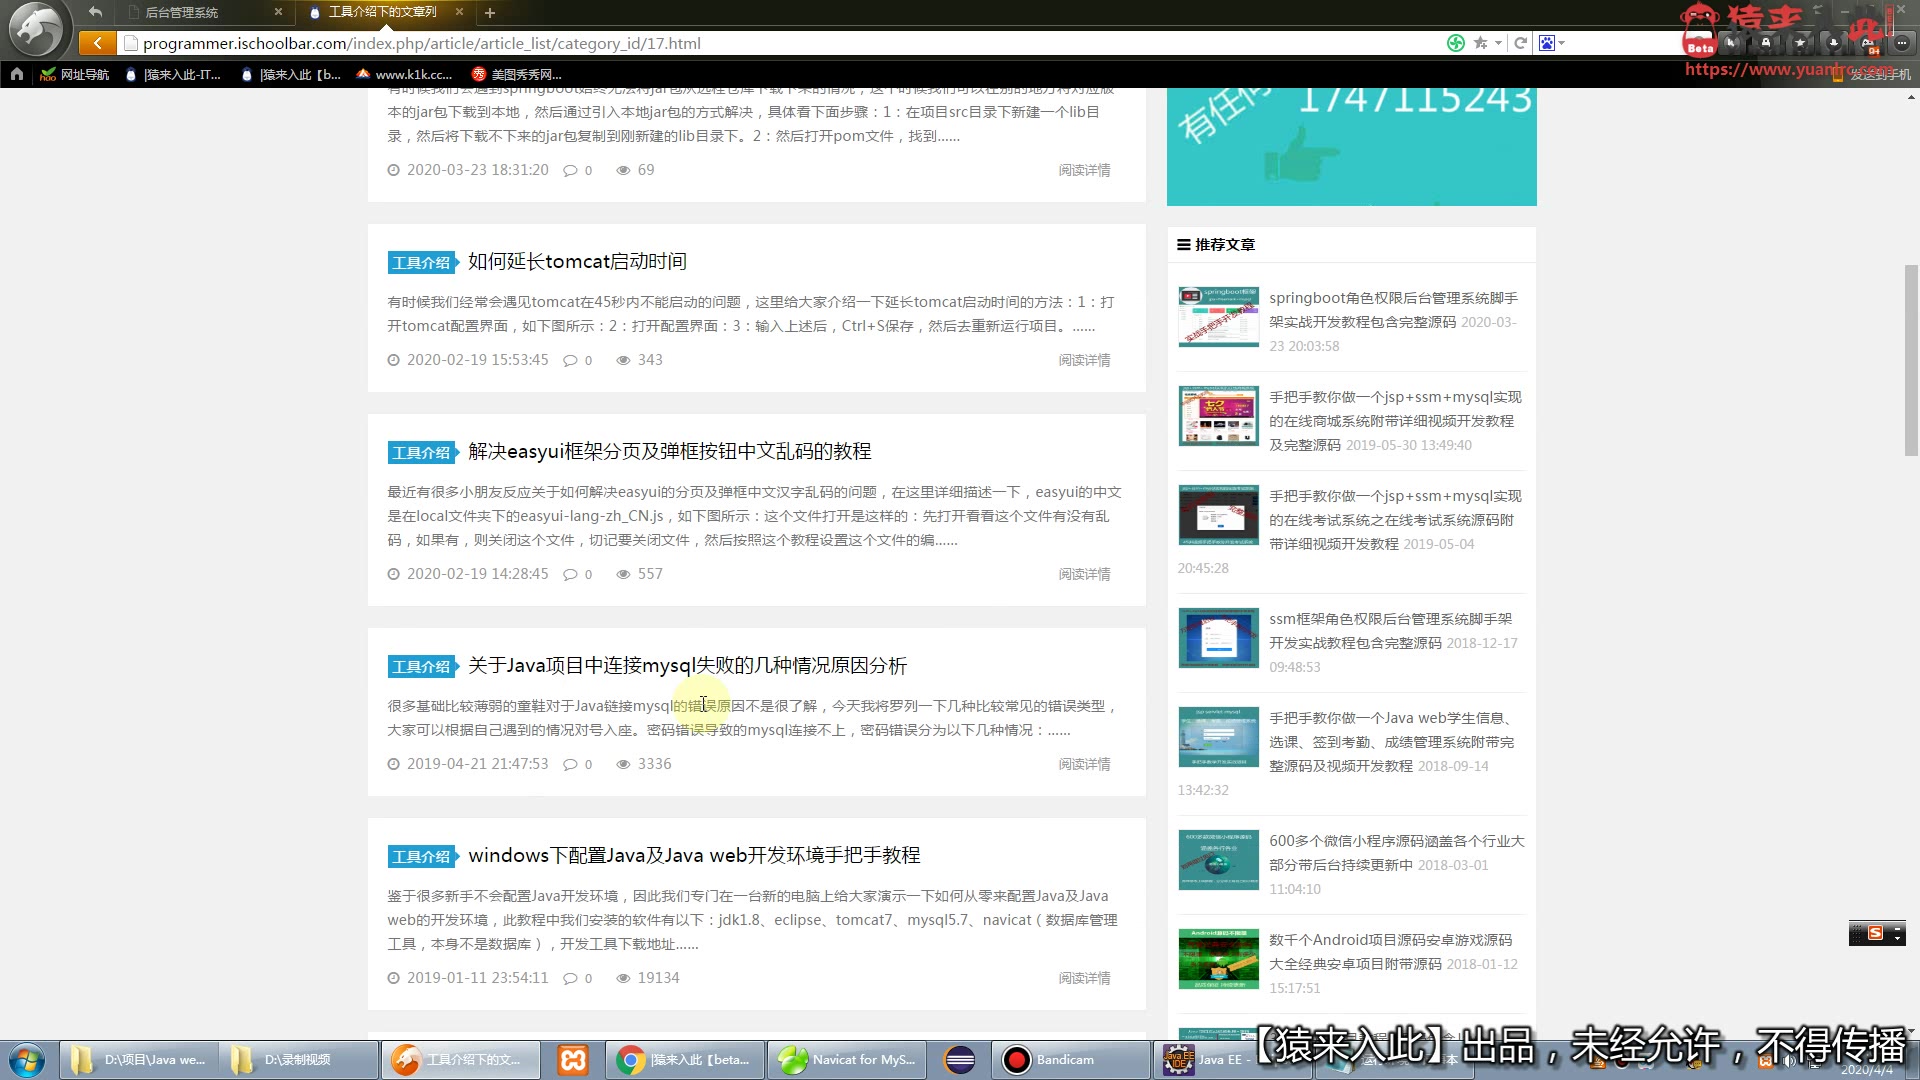Click 阅读详情 for the easyui article
This screenshot has height=1080, width=1920.
[x=1085, y=574]
